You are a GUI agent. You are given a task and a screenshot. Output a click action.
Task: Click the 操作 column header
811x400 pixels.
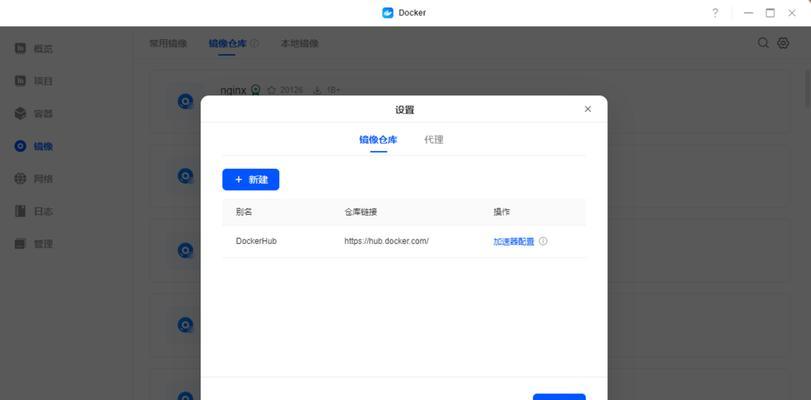tap(502, 212)
